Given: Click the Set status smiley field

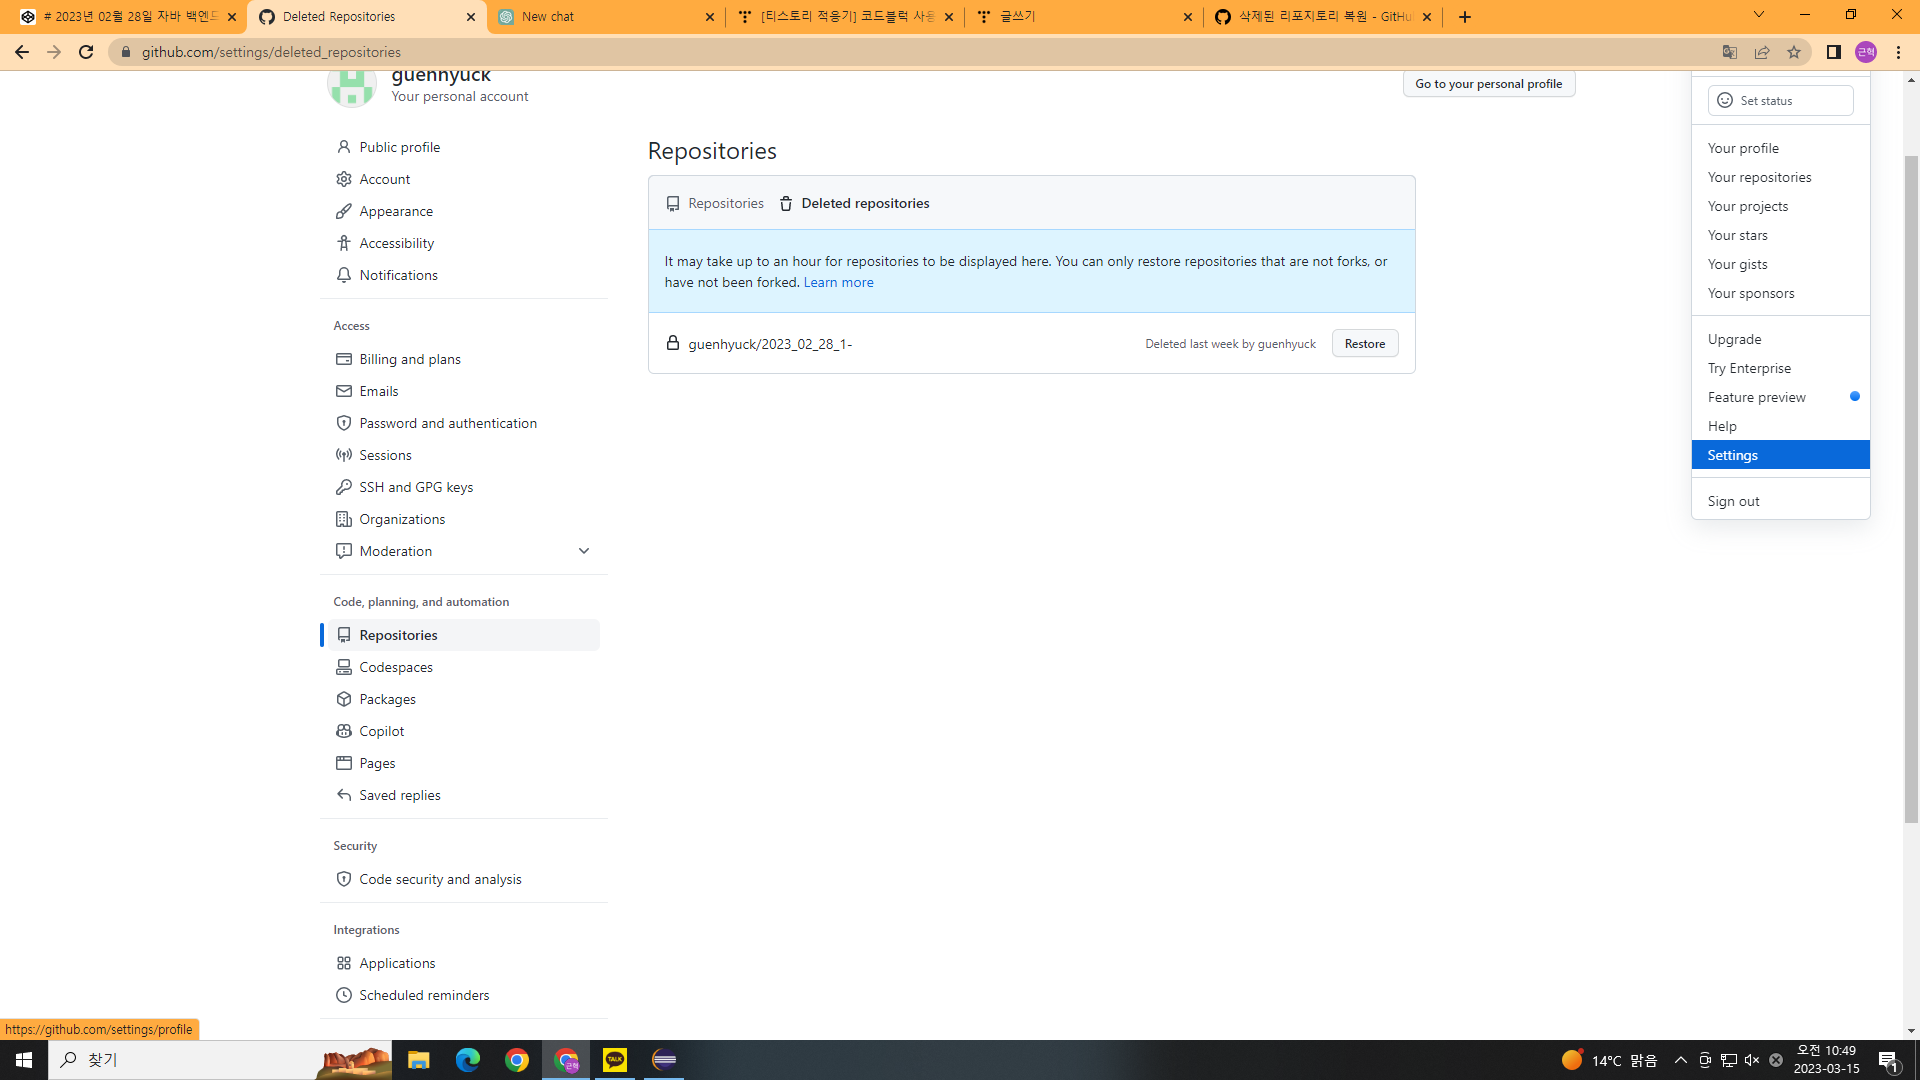Looking at the screenshot, I should click(1780, 100).
